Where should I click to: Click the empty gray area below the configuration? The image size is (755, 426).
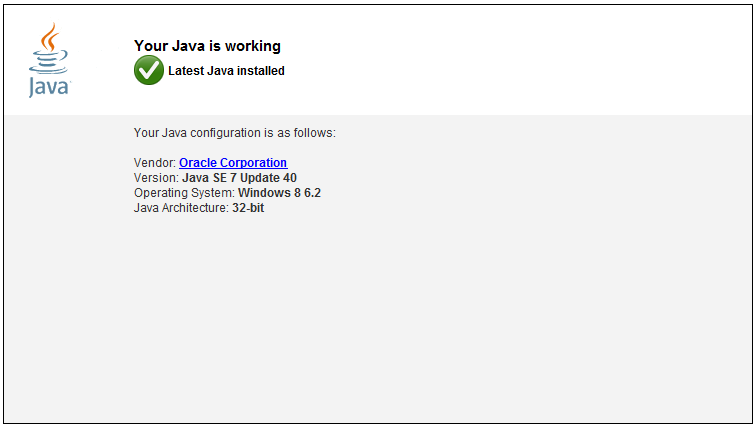[x=400, y=320]
